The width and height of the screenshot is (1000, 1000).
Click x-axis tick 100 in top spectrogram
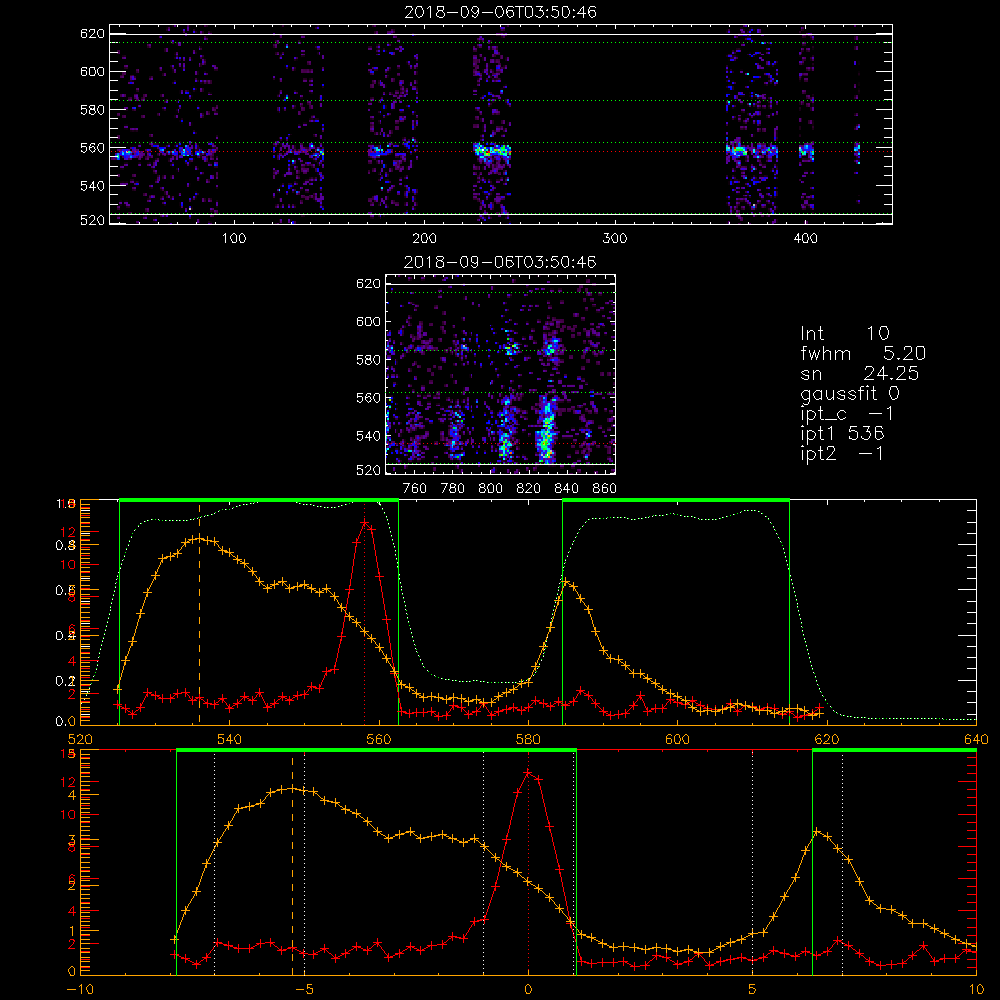click(233, 239)
